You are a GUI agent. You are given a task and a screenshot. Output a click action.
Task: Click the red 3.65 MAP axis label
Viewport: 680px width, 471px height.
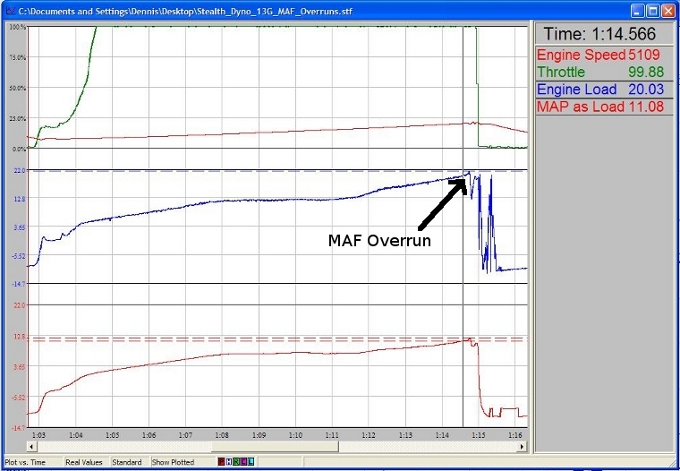(x=20, y=366)
